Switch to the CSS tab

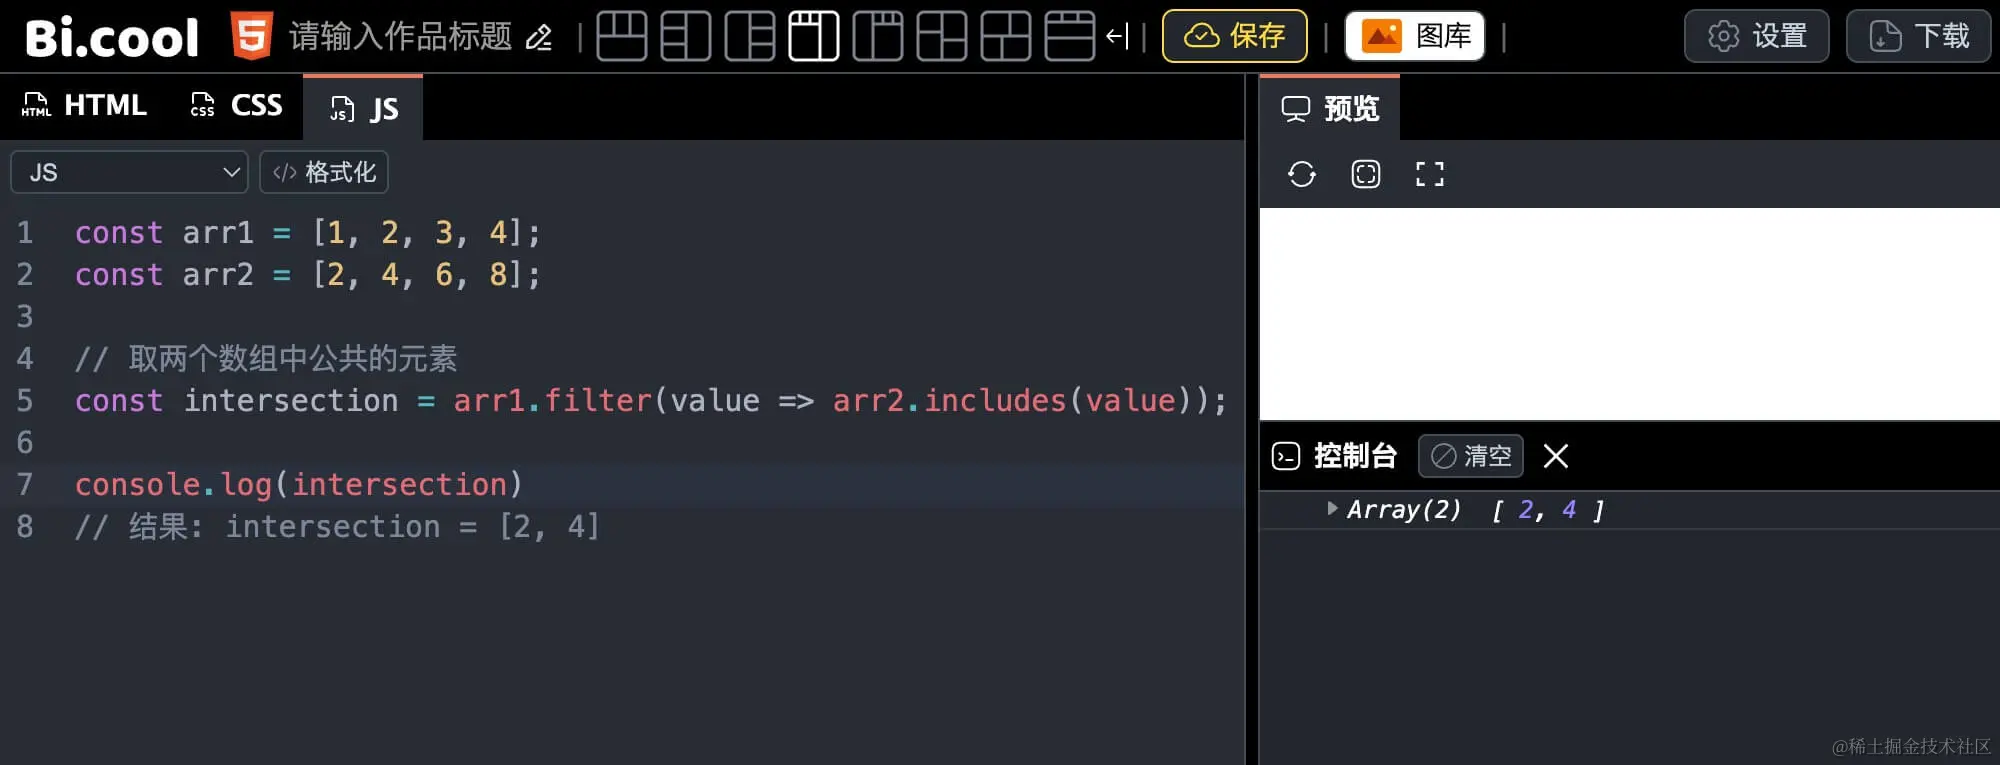(237, 105)
